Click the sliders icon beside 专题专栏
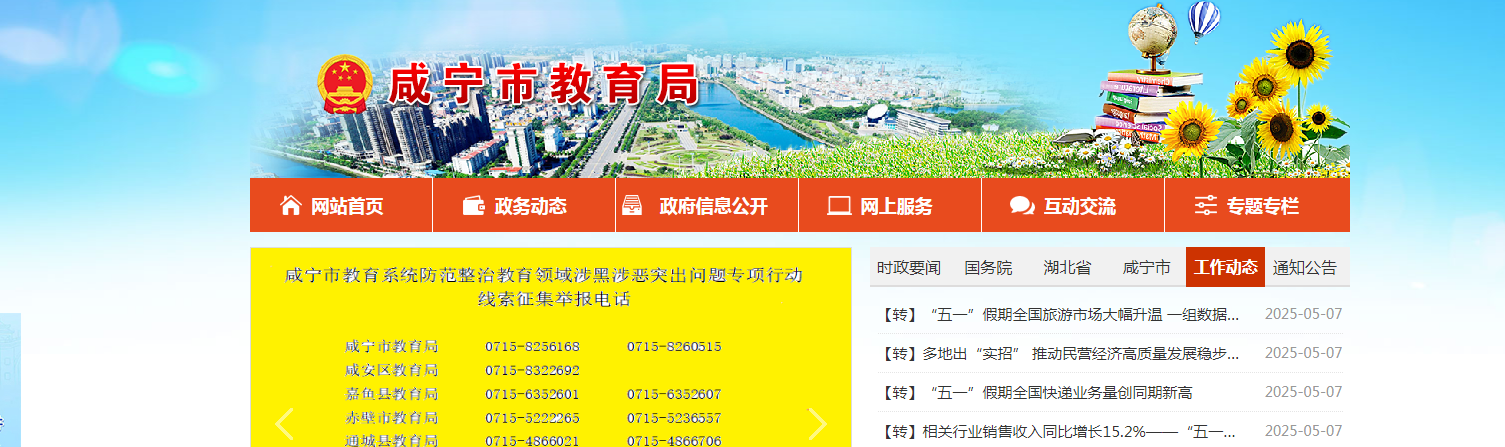This screenshot has height=447, width=1505. point(1206,206)
